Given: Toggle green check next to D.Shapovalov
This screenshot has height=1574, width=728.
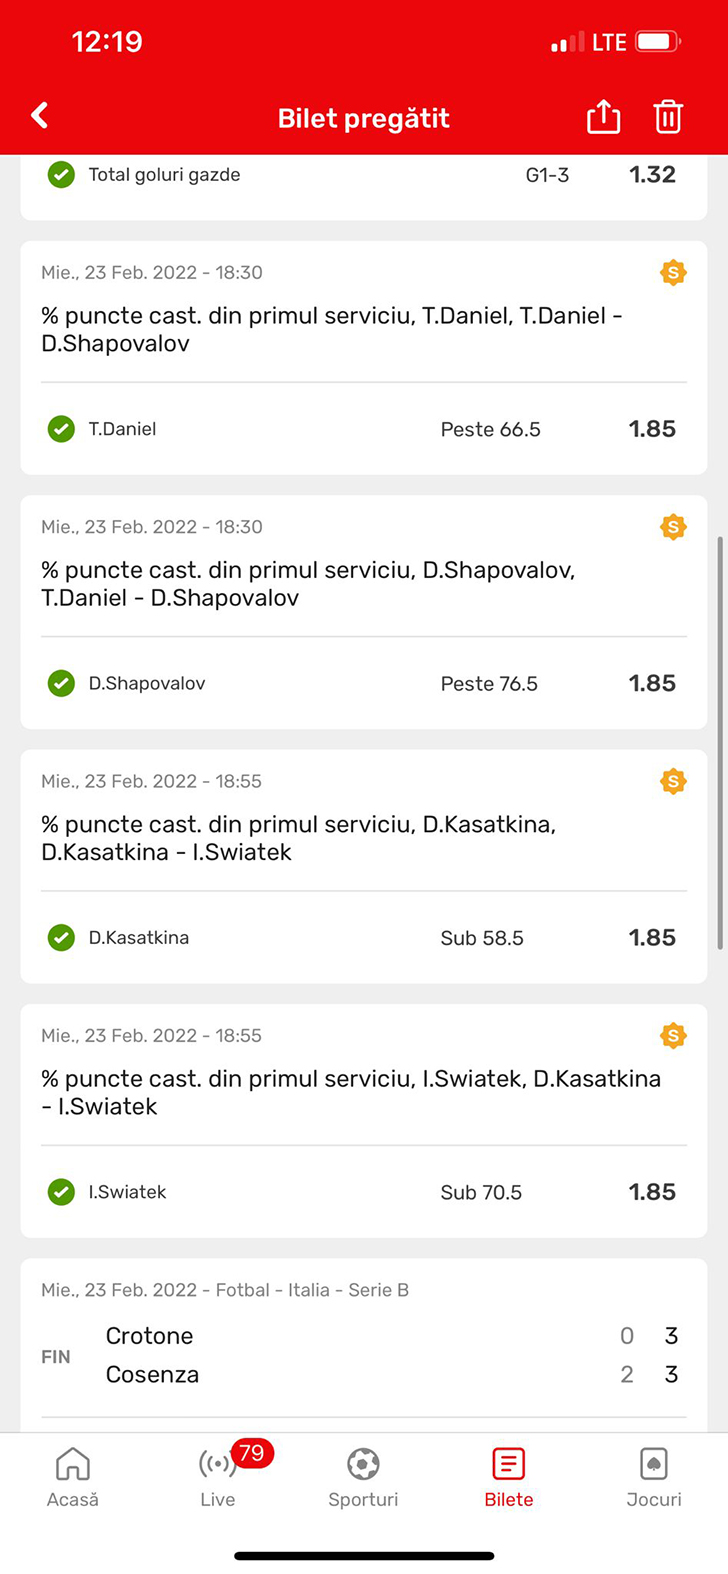Looking at the screenshot, I should 61,683.
